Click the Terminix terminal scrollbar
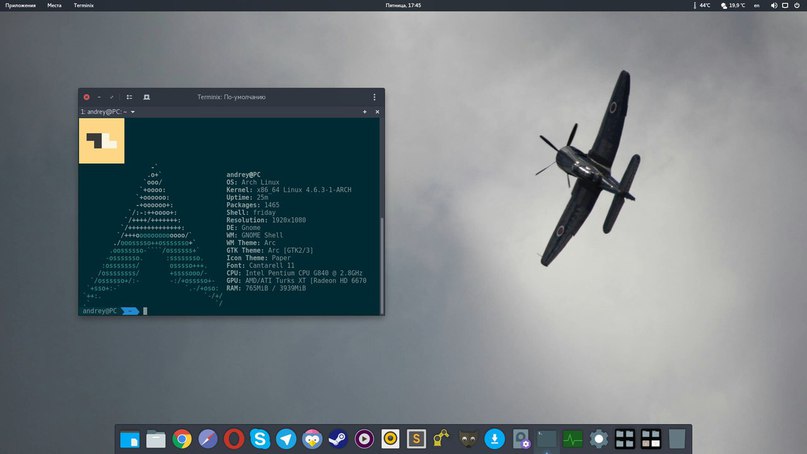The height and width of the screenshot is (454, 807). click(x=382, y=265)
